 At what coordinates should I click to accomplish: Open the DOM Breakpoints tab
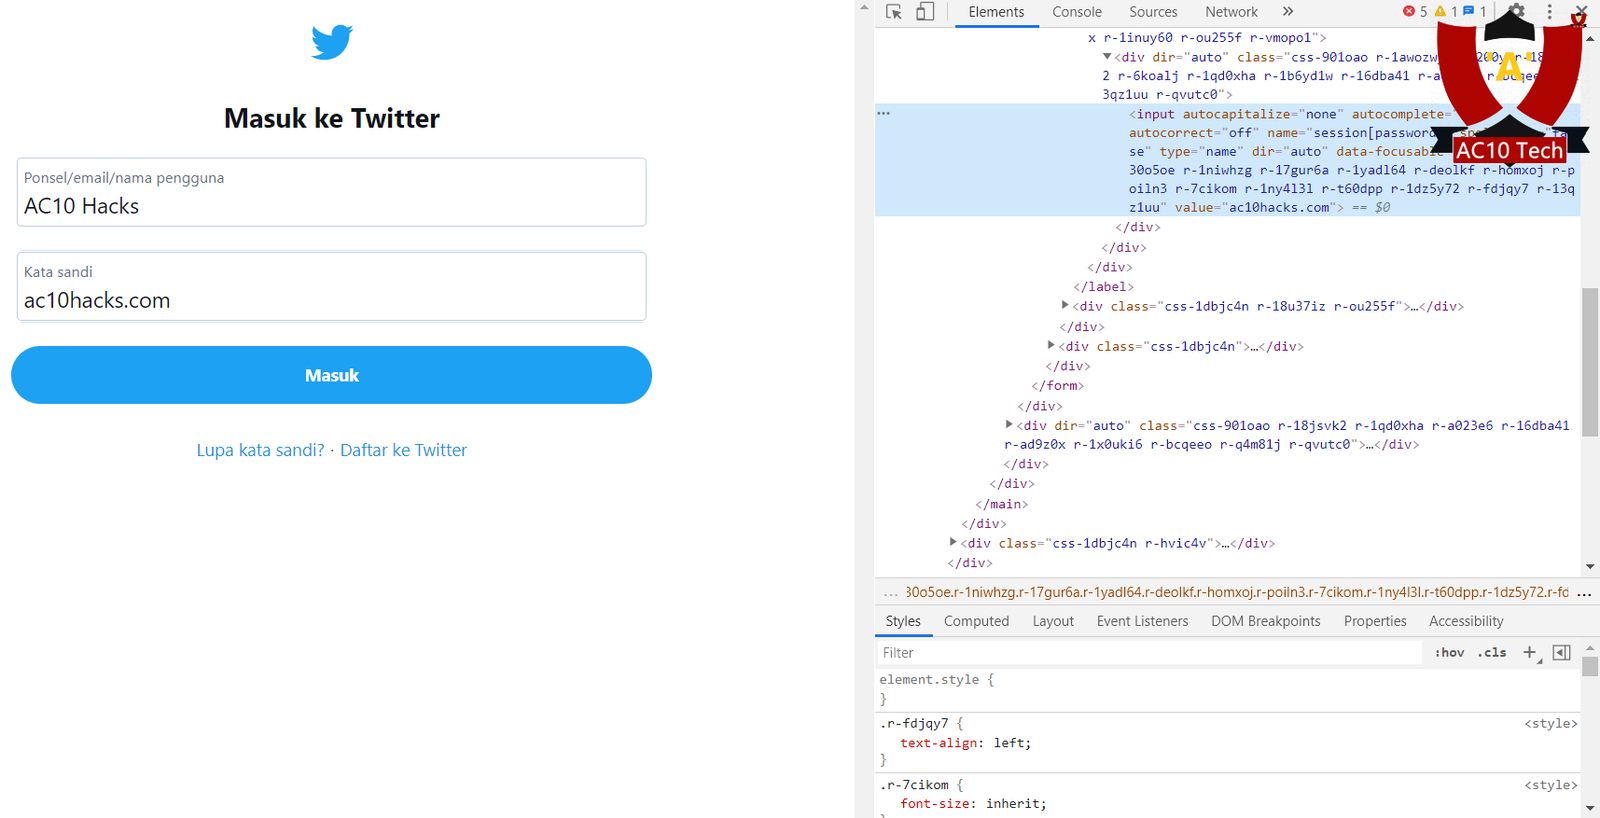tap(1265, 621)
